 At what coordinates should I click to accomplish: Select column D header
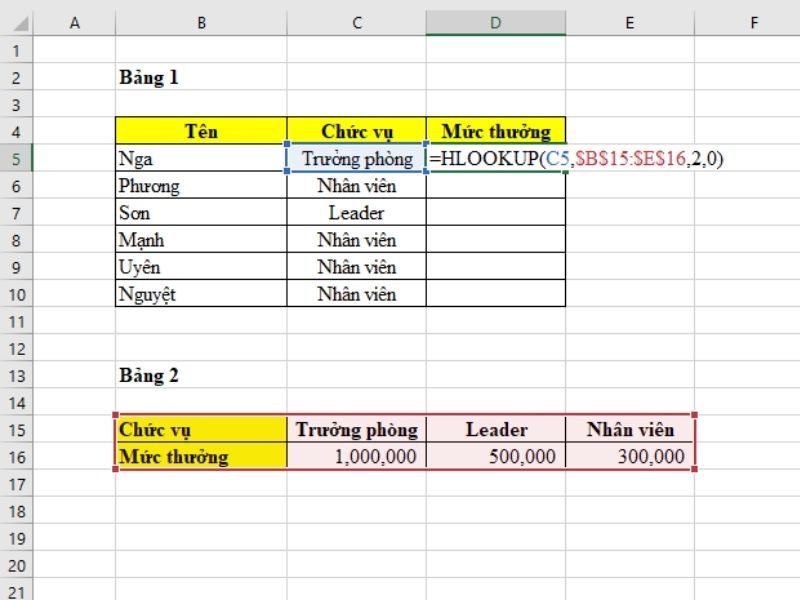pos(495,22)
